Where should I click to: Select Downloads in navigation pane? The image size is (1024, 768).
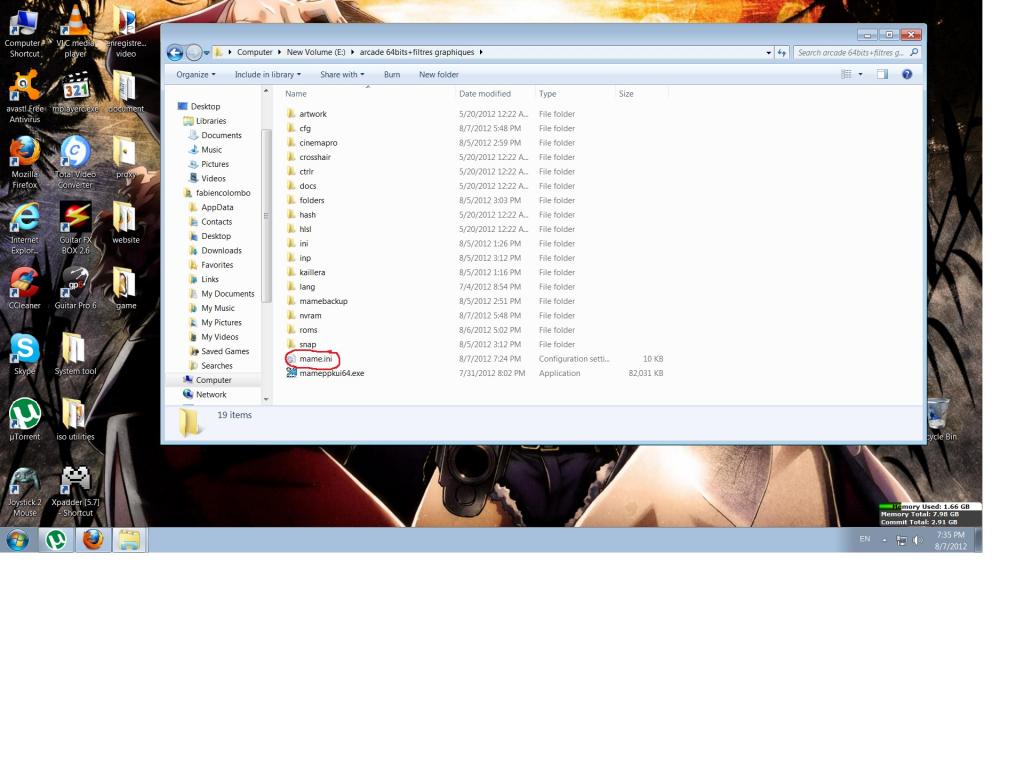pos(221,250)
